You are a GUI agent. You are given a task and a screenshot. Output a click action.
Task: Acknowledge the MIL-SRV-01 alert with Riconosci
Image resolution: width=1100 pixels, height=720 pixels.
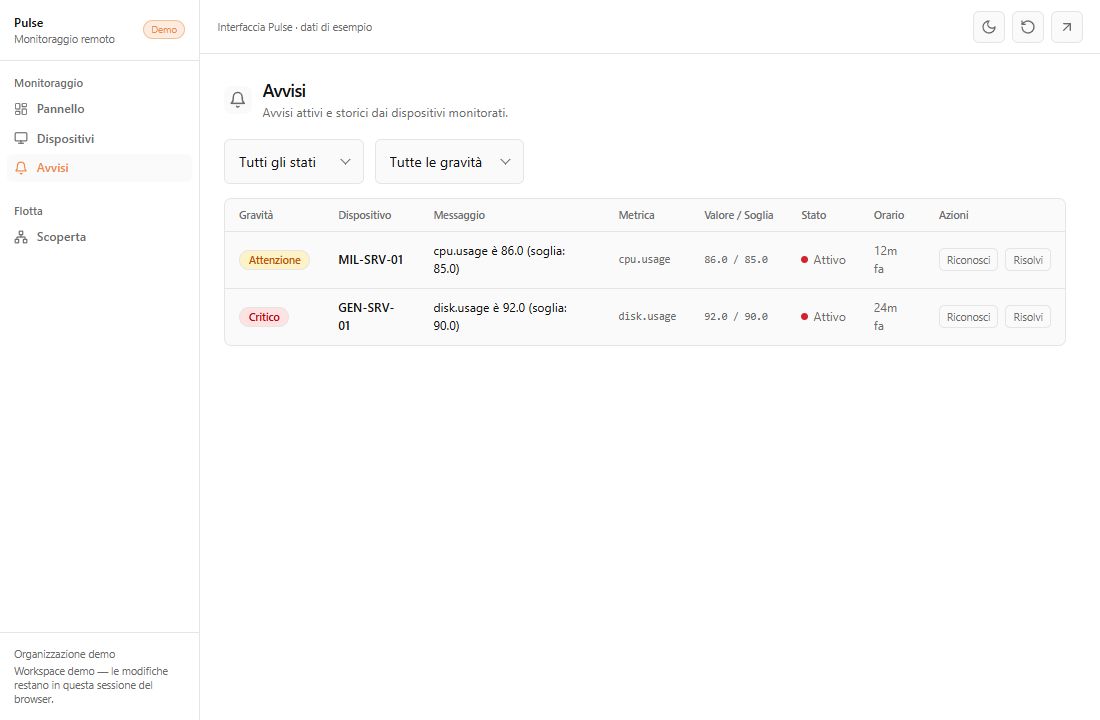click(968, 260)
